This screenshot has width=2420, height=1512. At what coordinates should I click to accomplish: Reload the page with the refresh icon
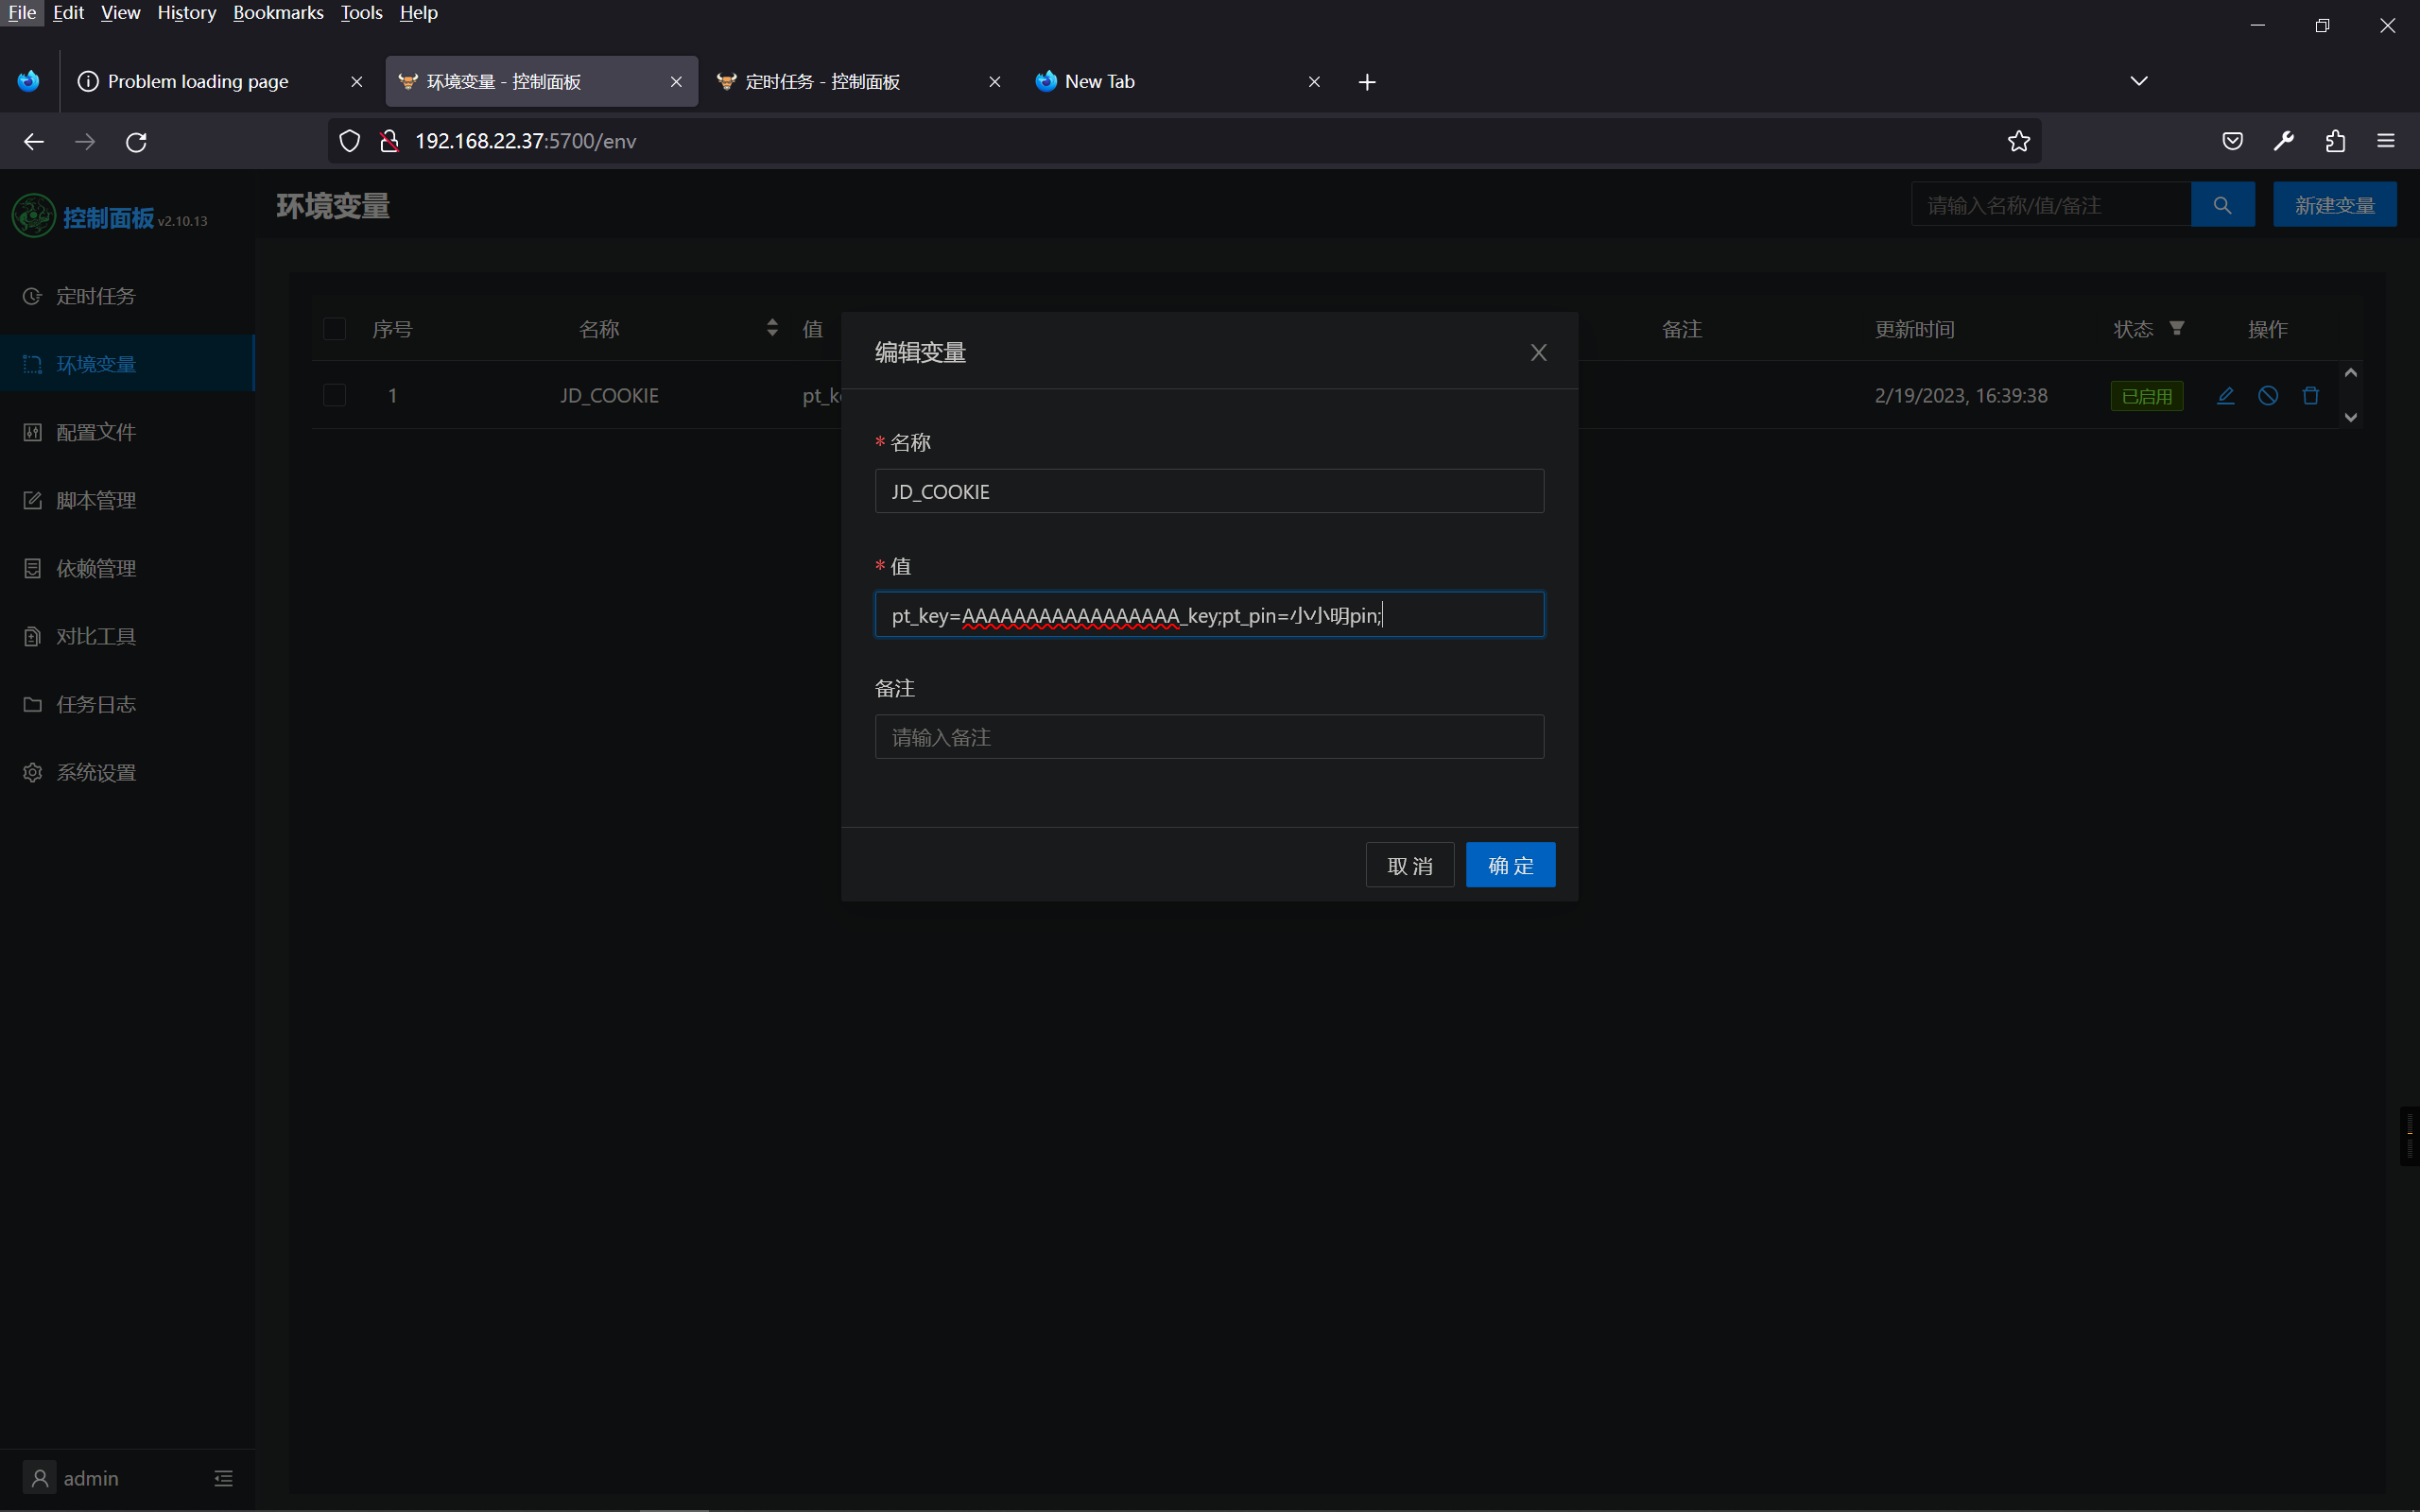(x=136, y=141)
